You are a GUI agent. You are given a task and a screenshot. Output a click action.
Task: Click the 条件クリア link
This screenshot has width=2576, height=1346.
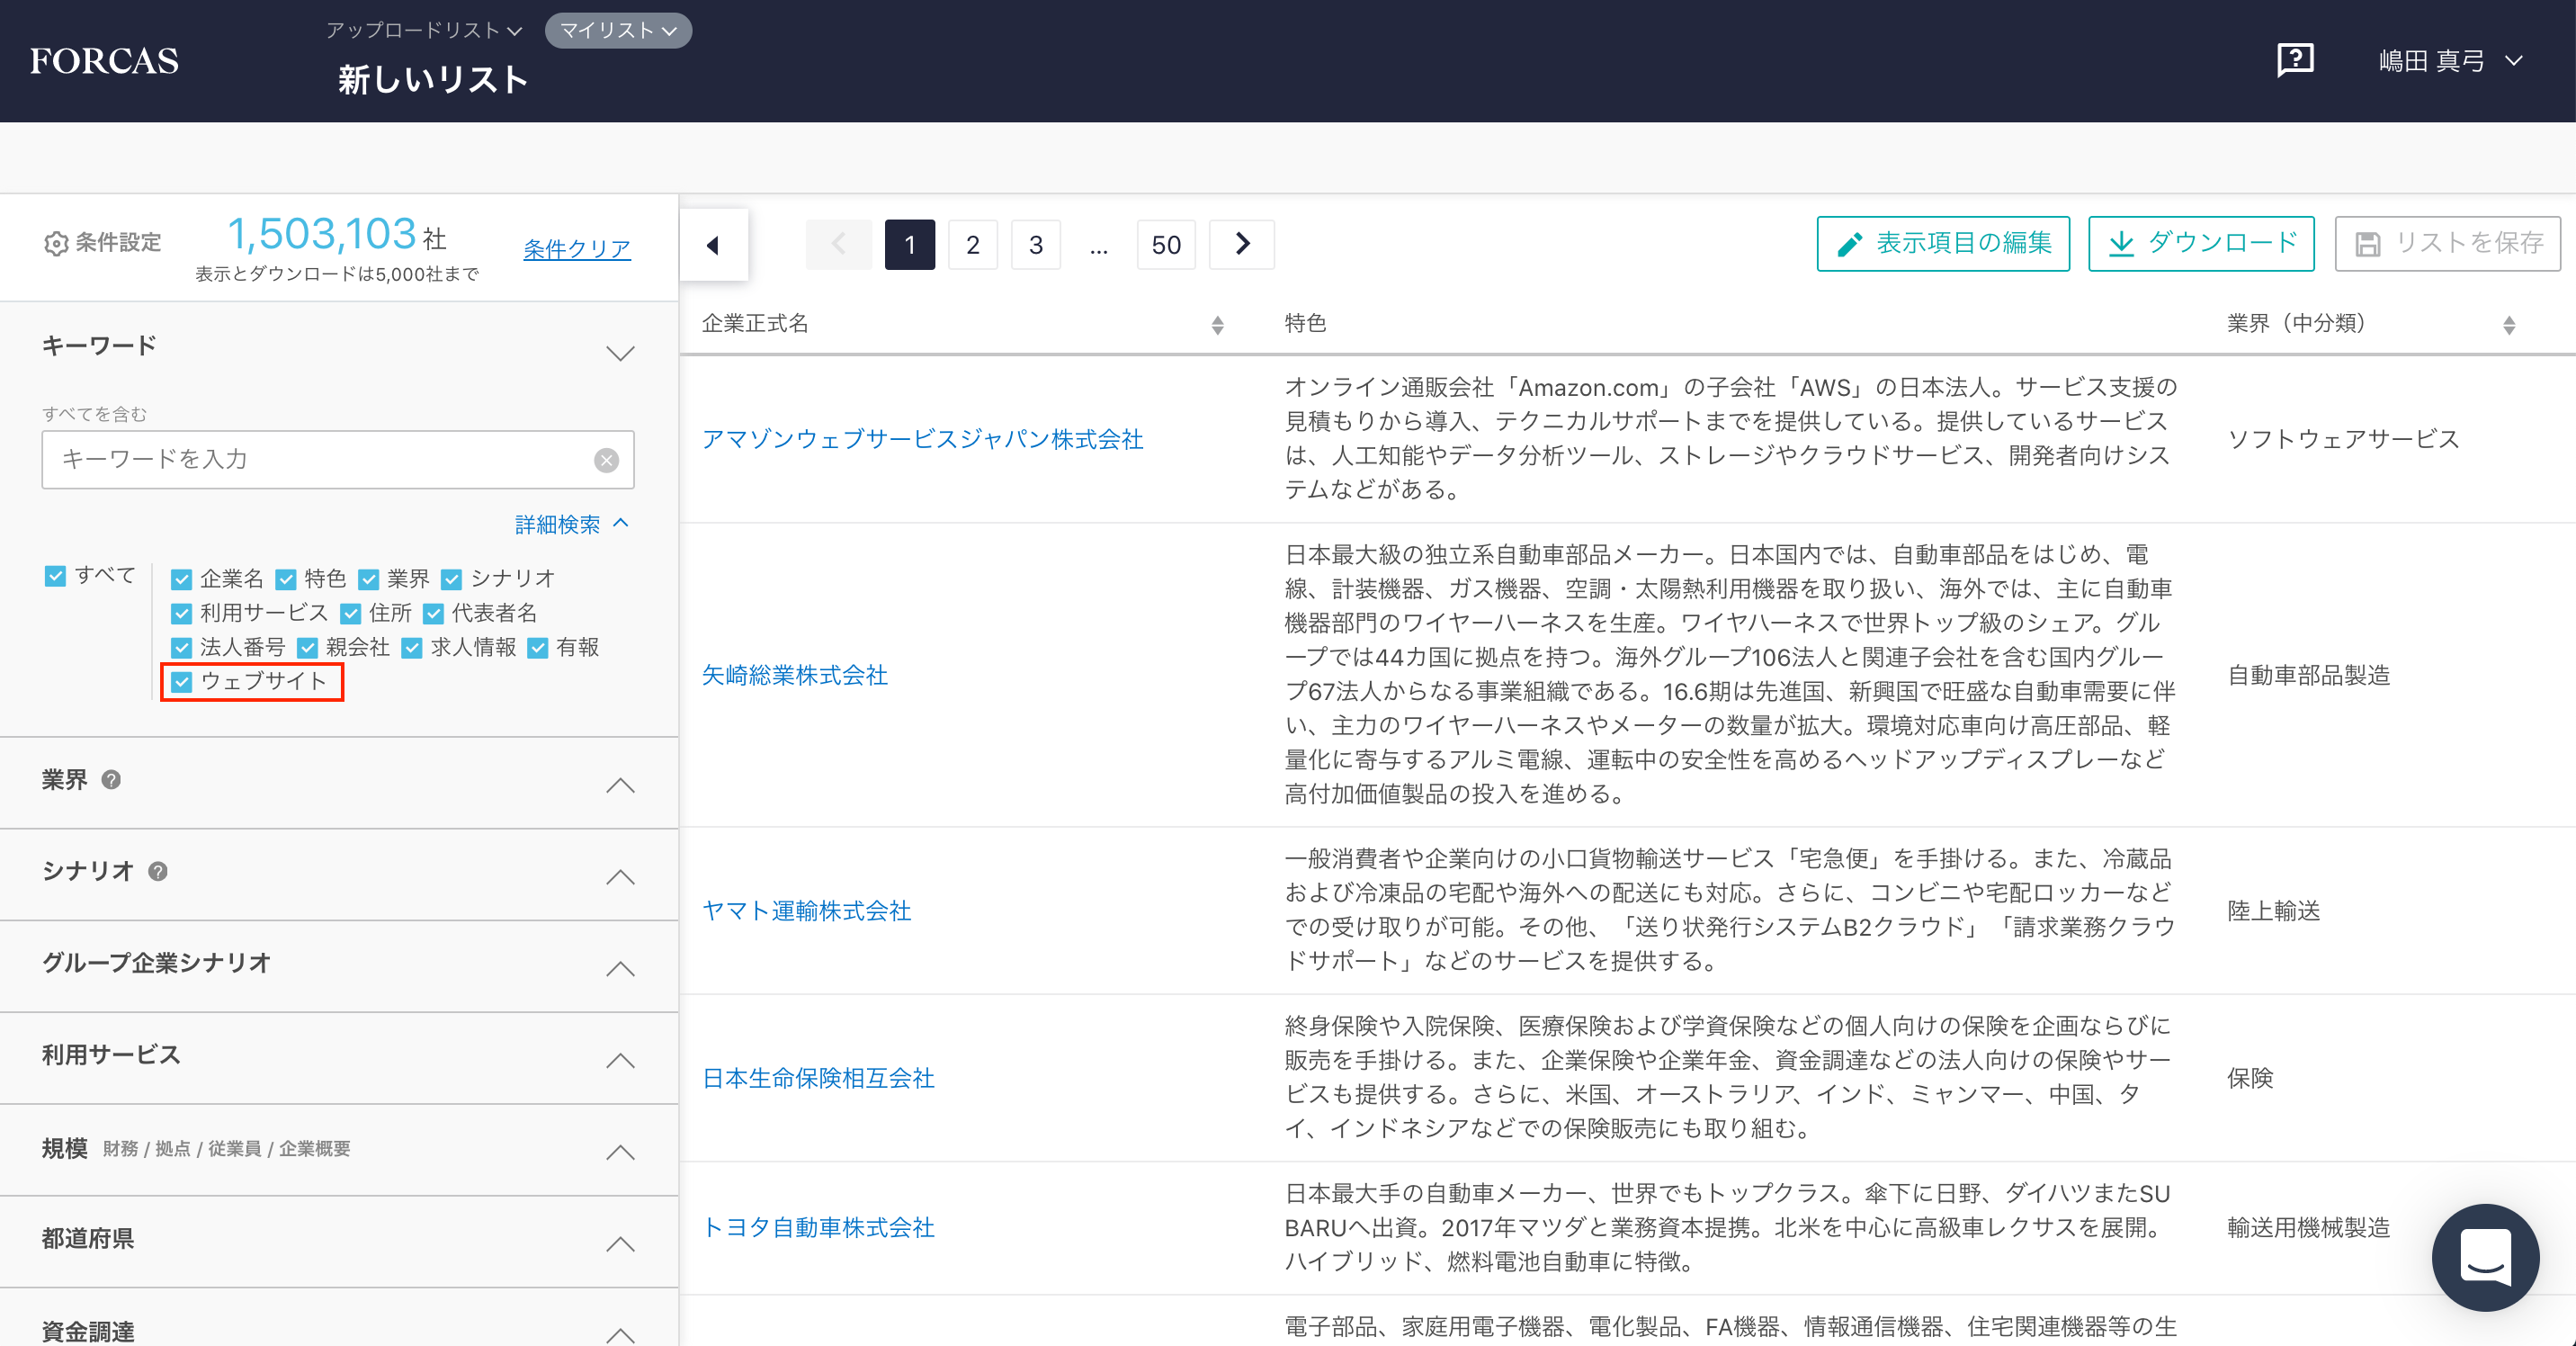(577, 249)
